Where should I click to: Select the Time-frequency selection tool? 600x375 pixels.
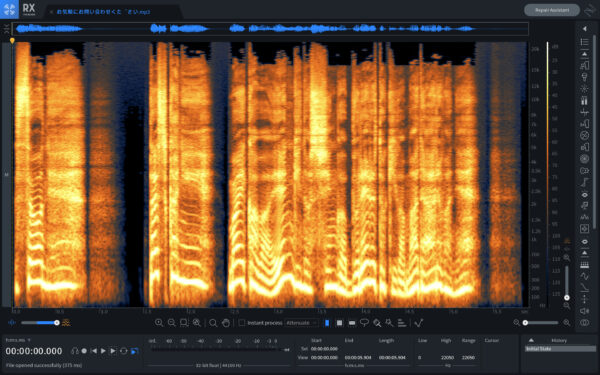point(339,323)
